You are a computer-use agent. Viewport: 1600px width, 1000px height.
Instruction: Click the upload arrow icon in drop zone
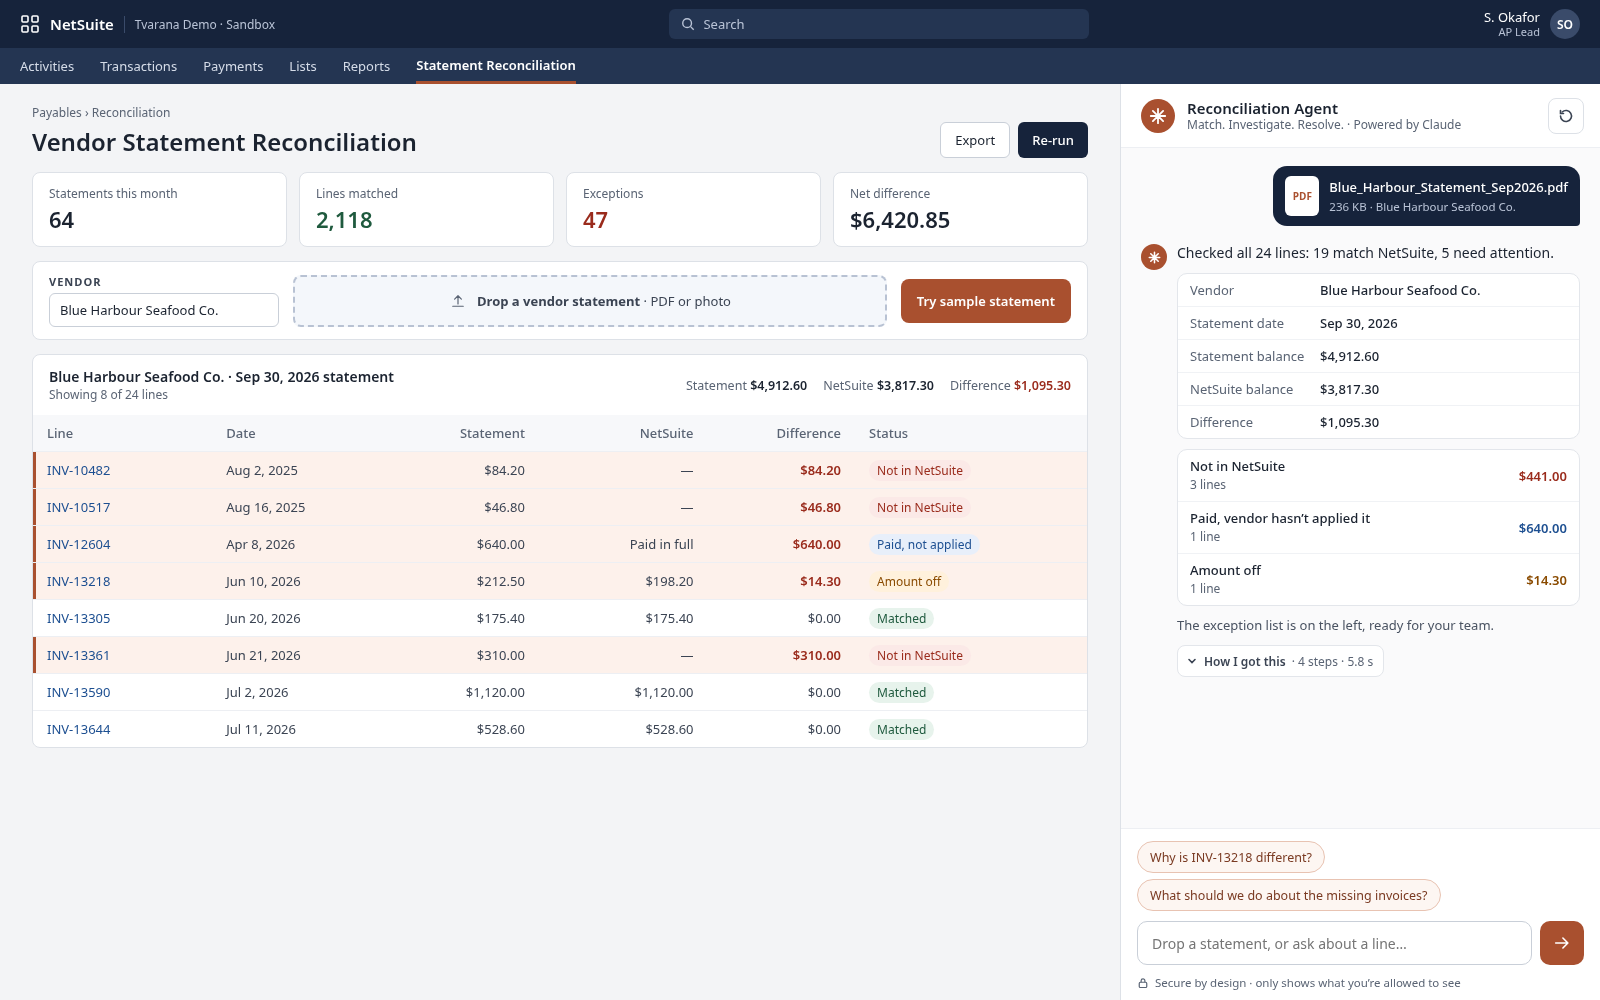(458, 301)
